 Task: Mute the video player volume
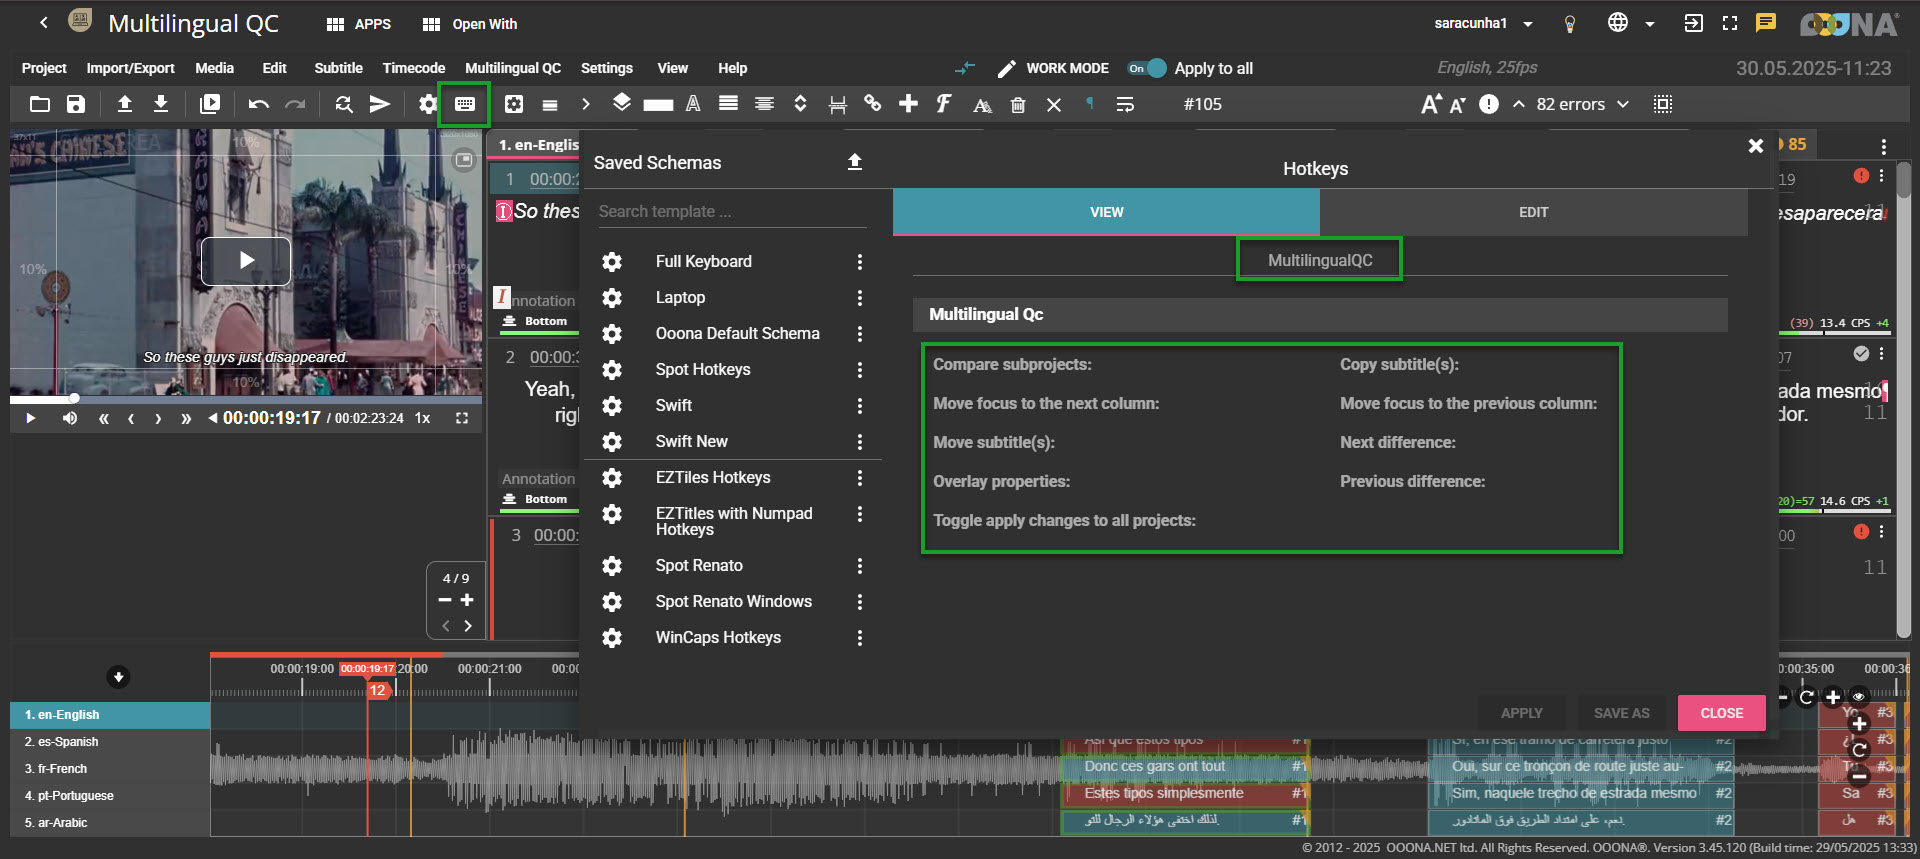[69, 418]
